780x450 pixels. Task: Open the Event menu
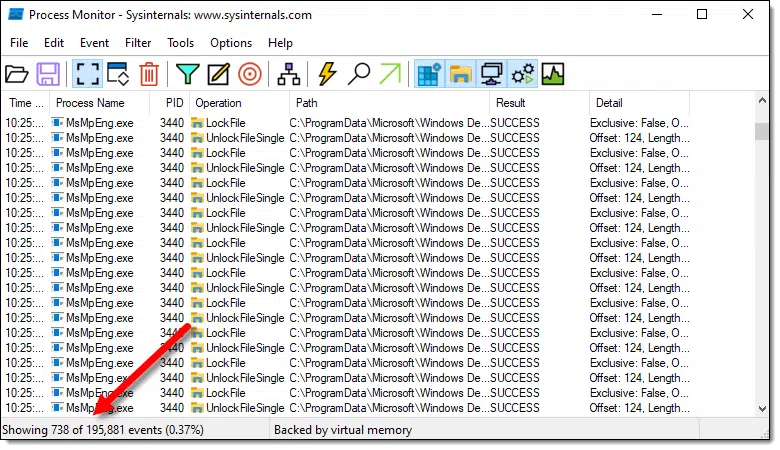[94, 43]
